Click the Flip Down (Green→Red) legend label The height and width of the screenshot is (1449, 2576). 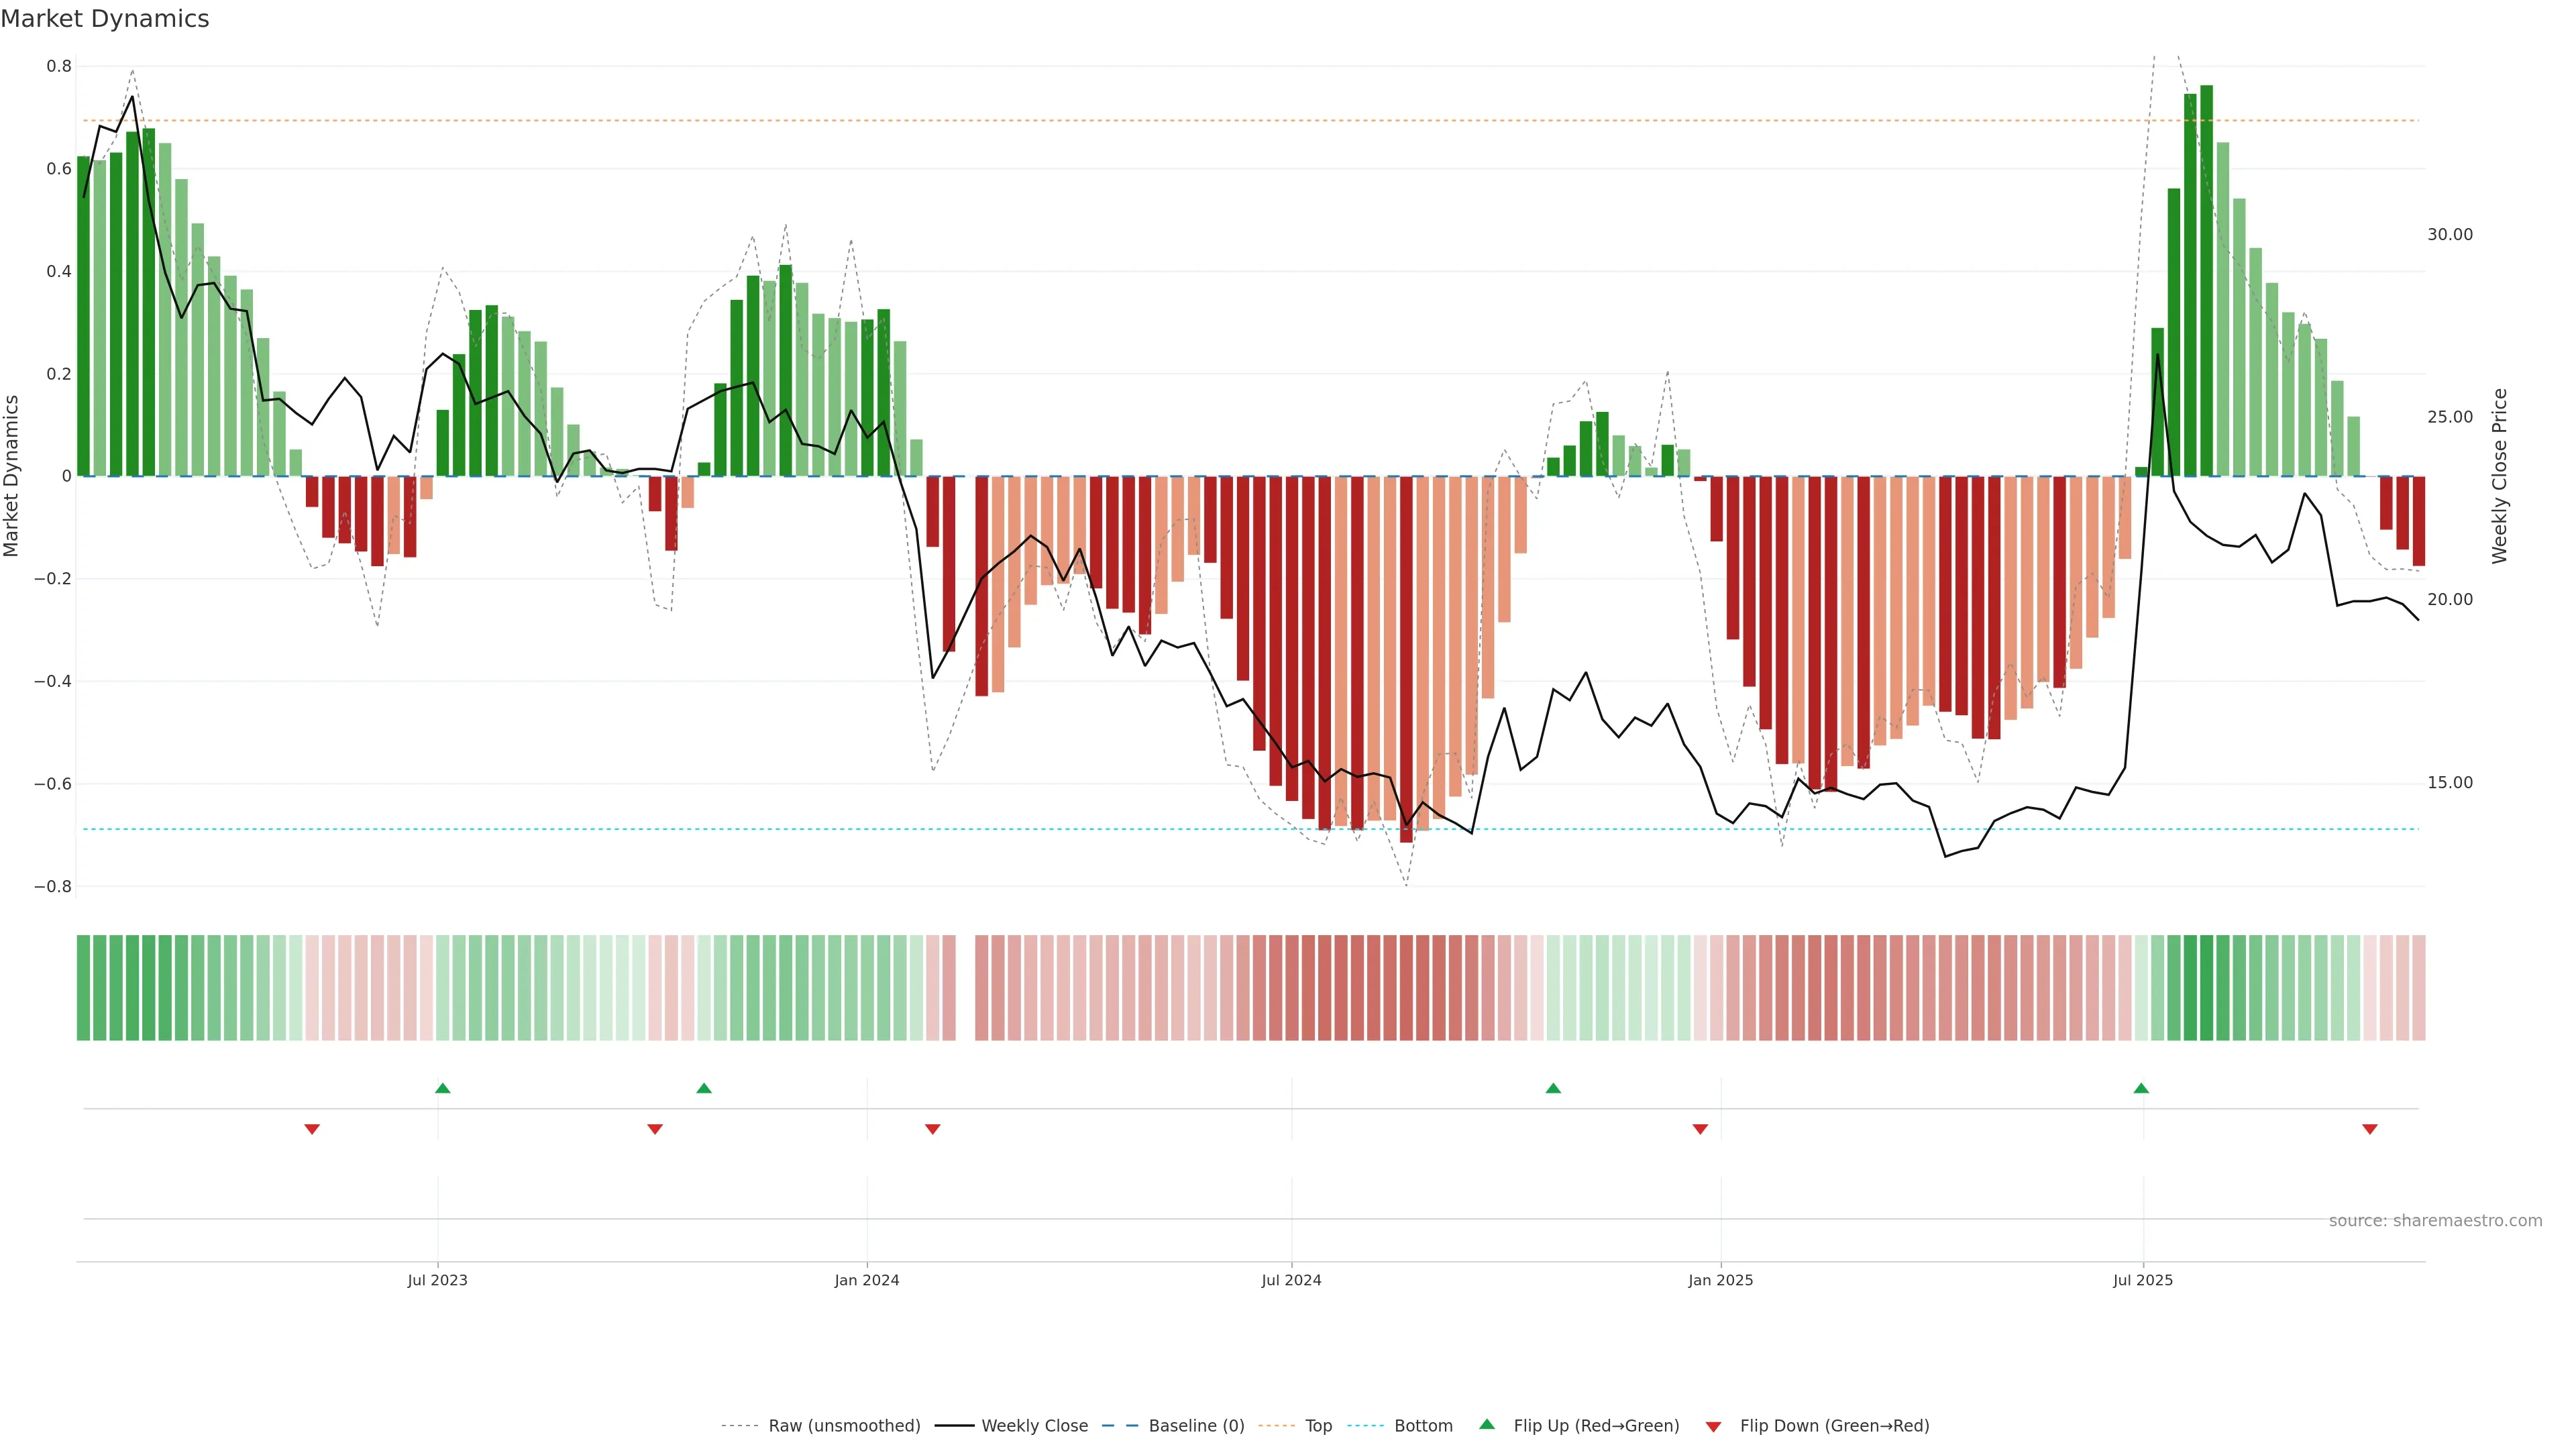[x=1834, y=1426]
